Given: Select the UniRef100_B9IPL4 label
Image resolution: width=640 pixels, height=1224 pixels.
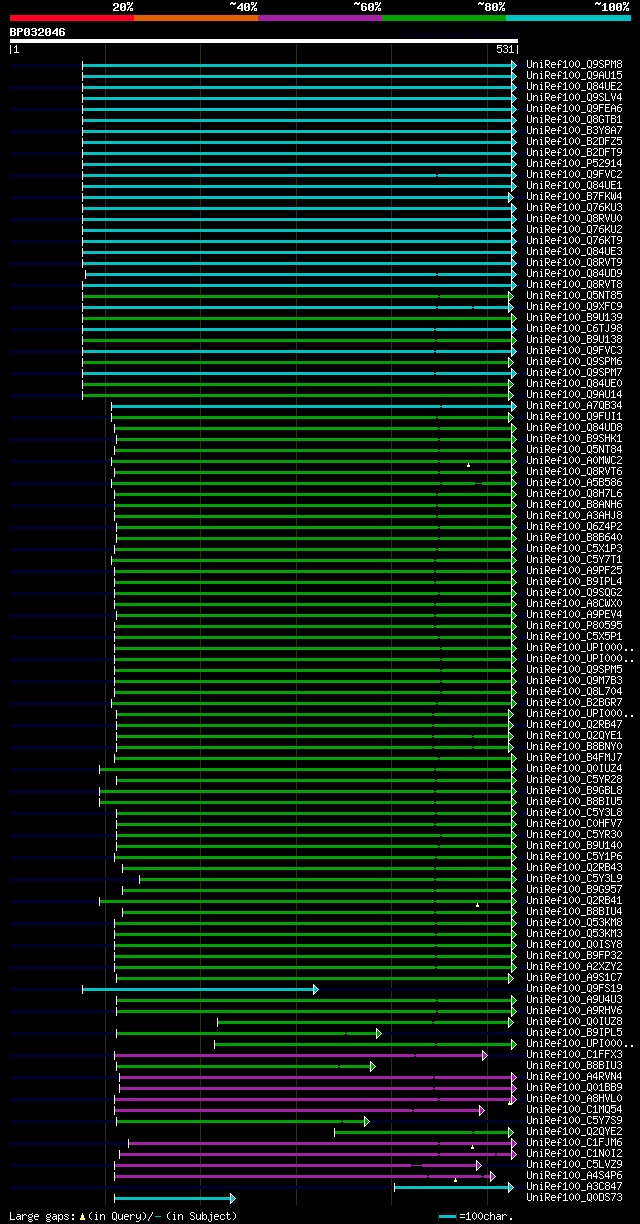Looking at the screenshot, I should [575, 581].
